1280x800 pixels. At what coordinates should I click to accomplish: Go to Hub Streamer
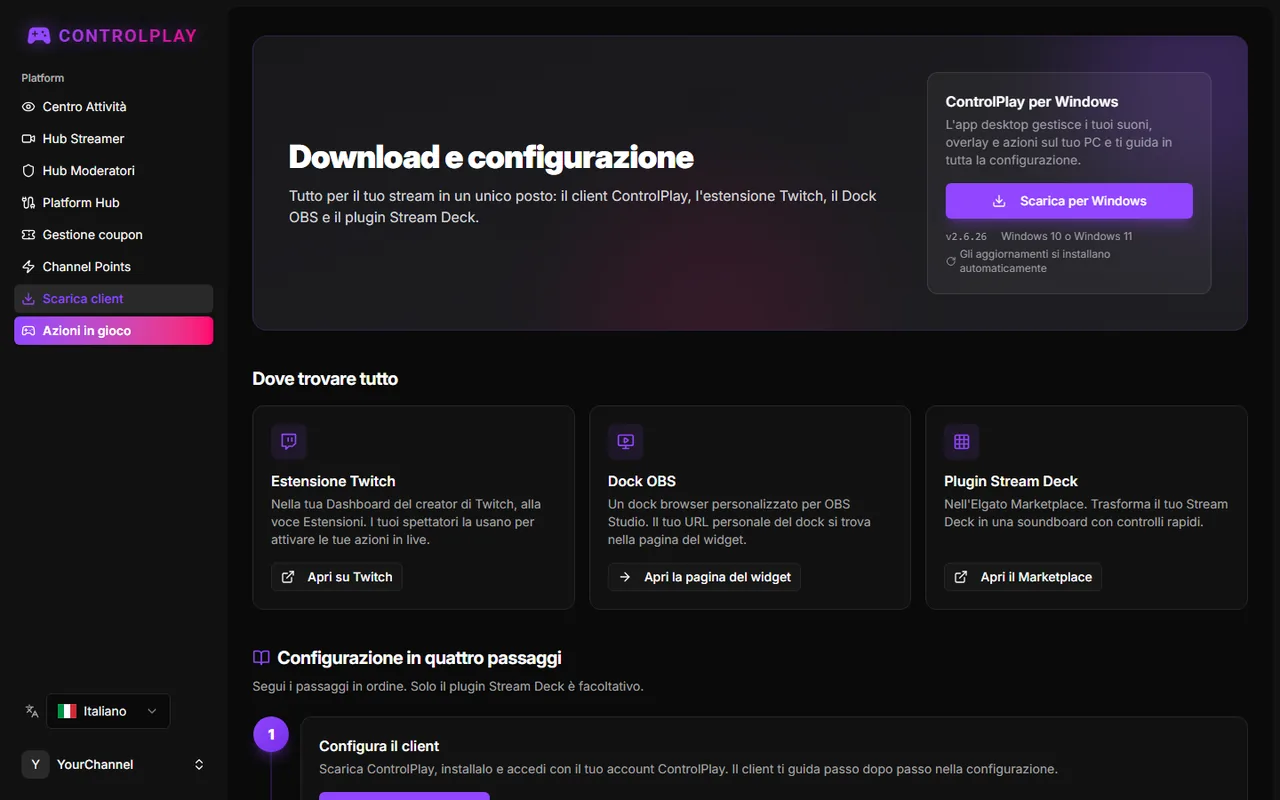pos(113,139)
